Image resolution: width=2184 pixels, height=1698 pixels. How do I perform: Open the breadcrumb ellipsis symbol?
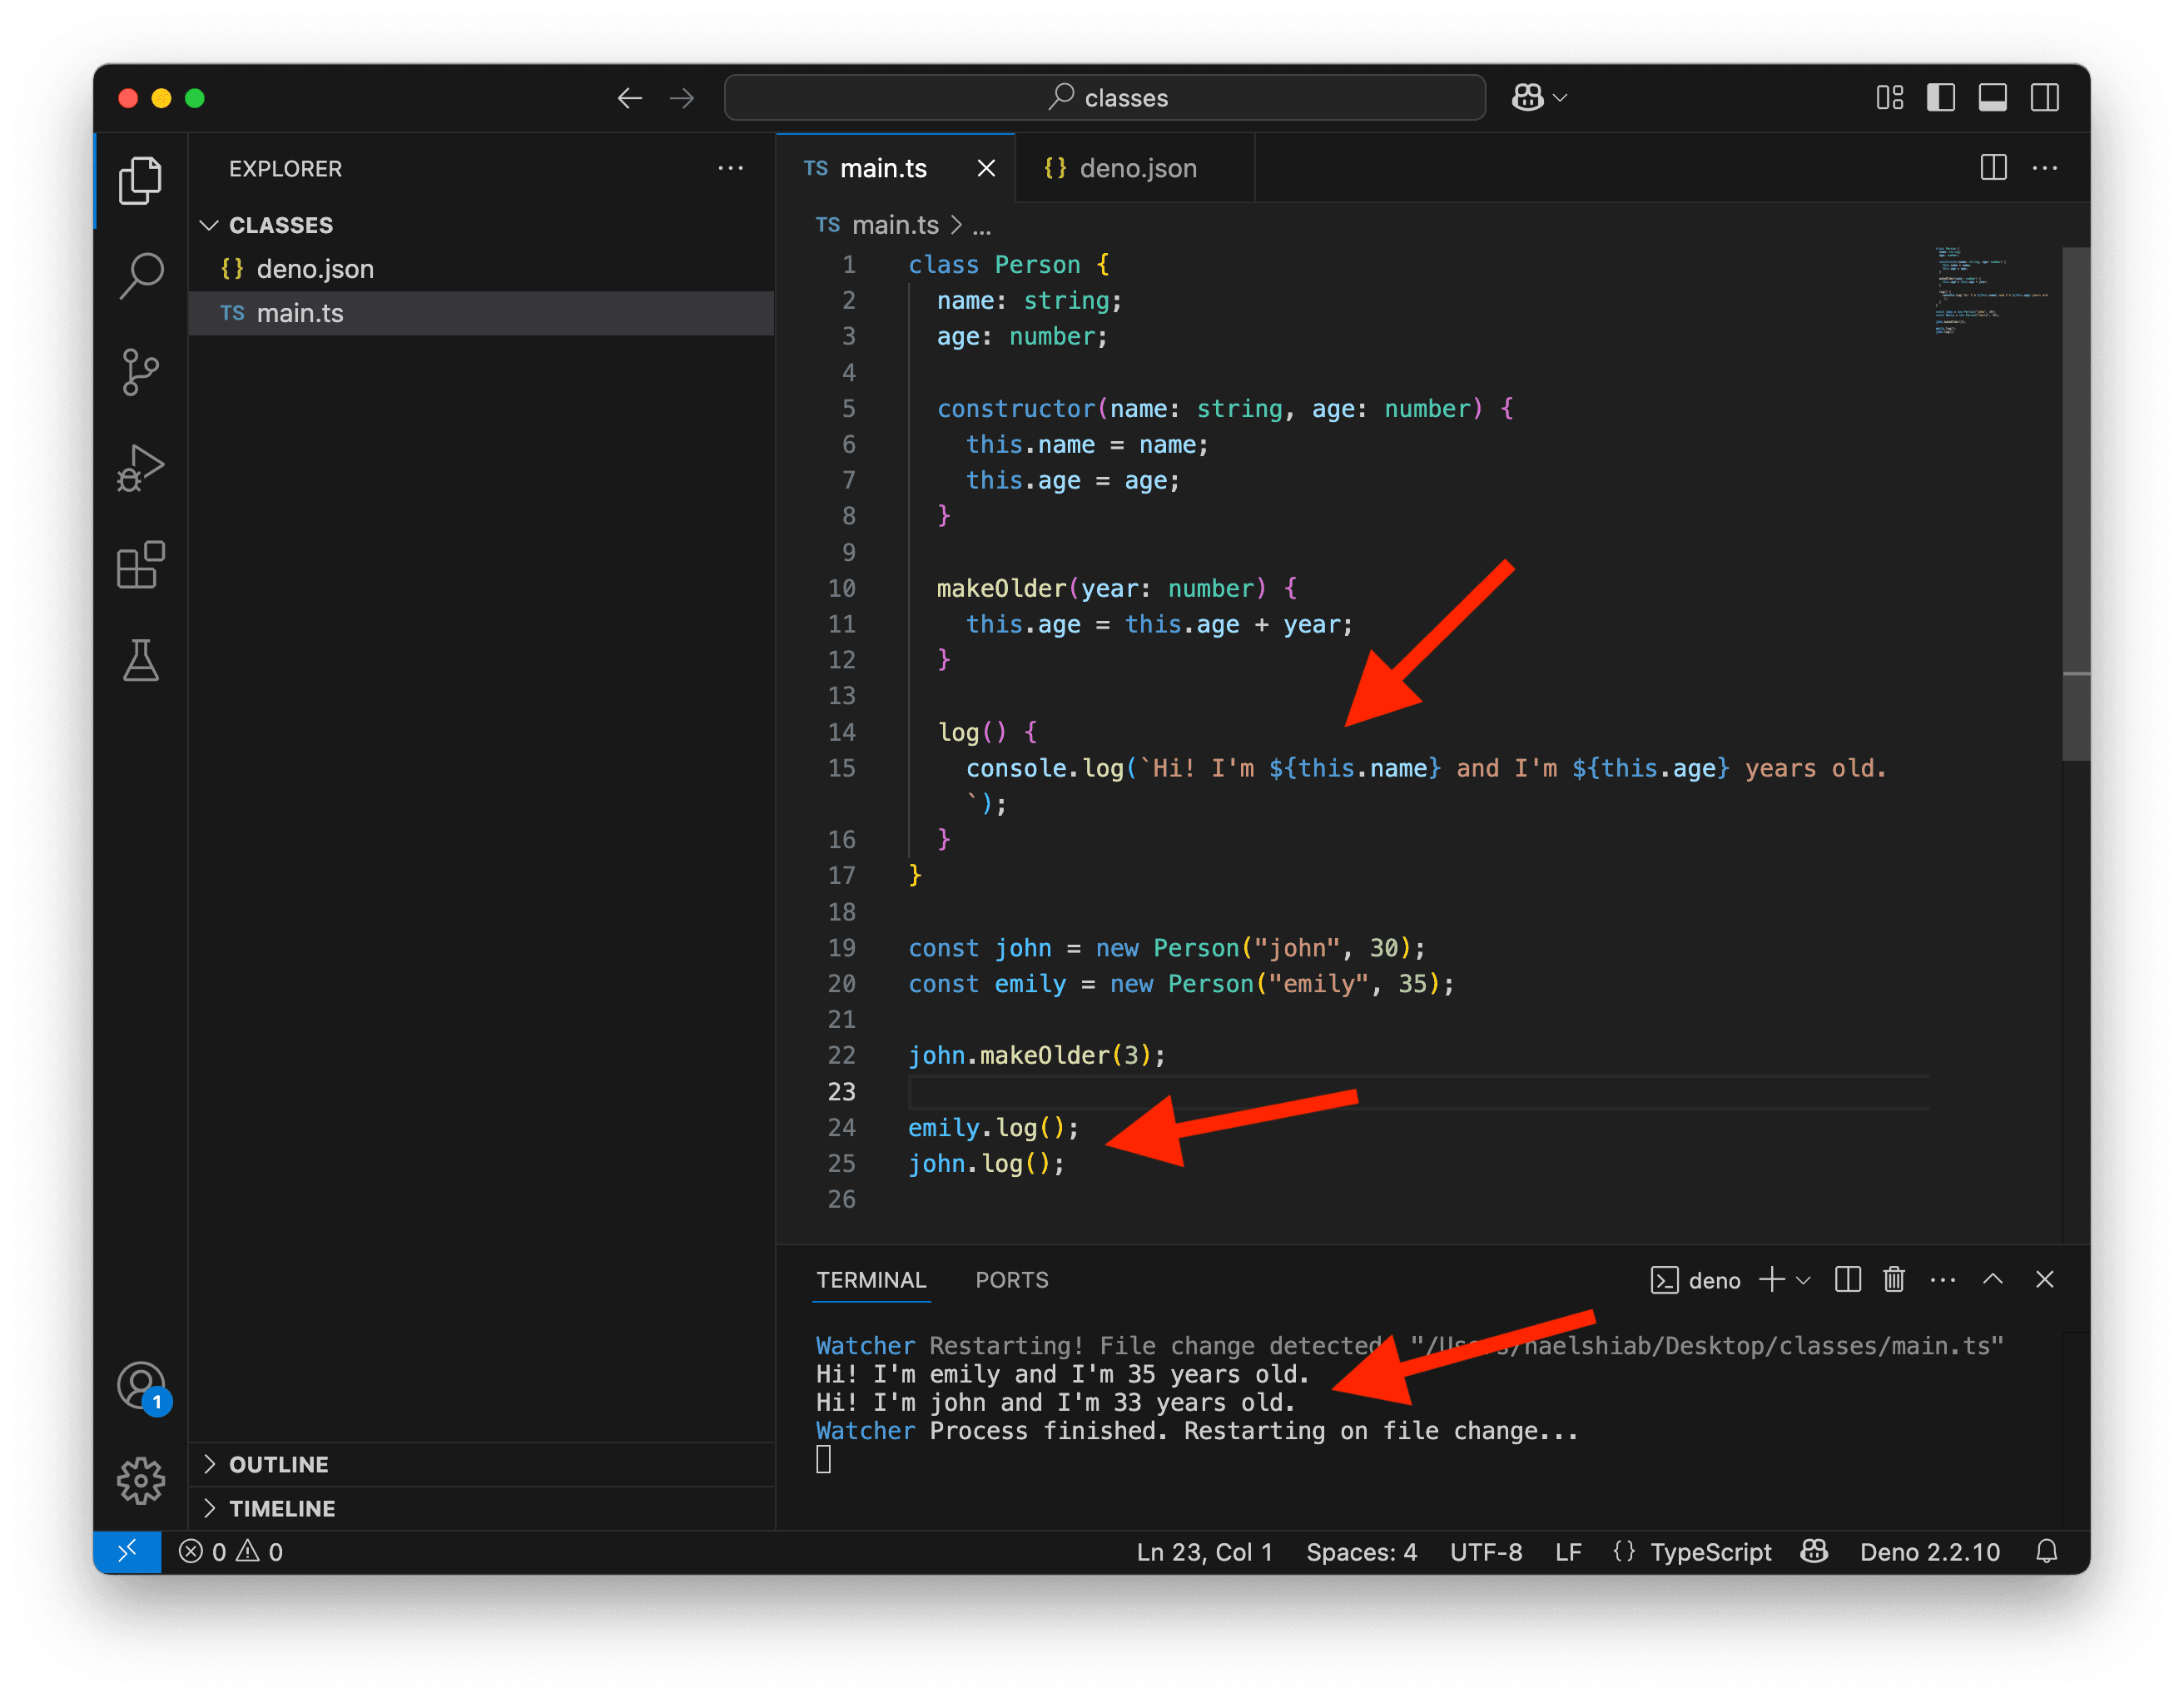pyautogui.click(x=982, y=227)
